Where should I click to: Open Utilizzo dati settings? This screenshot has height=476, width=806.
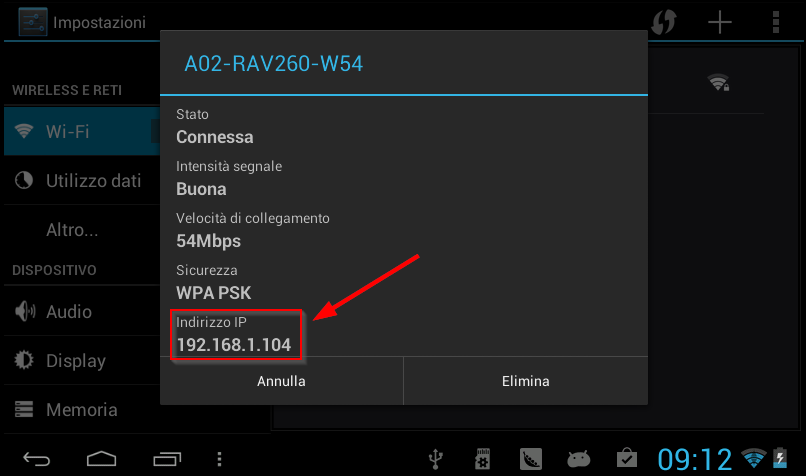coord(82,180)
